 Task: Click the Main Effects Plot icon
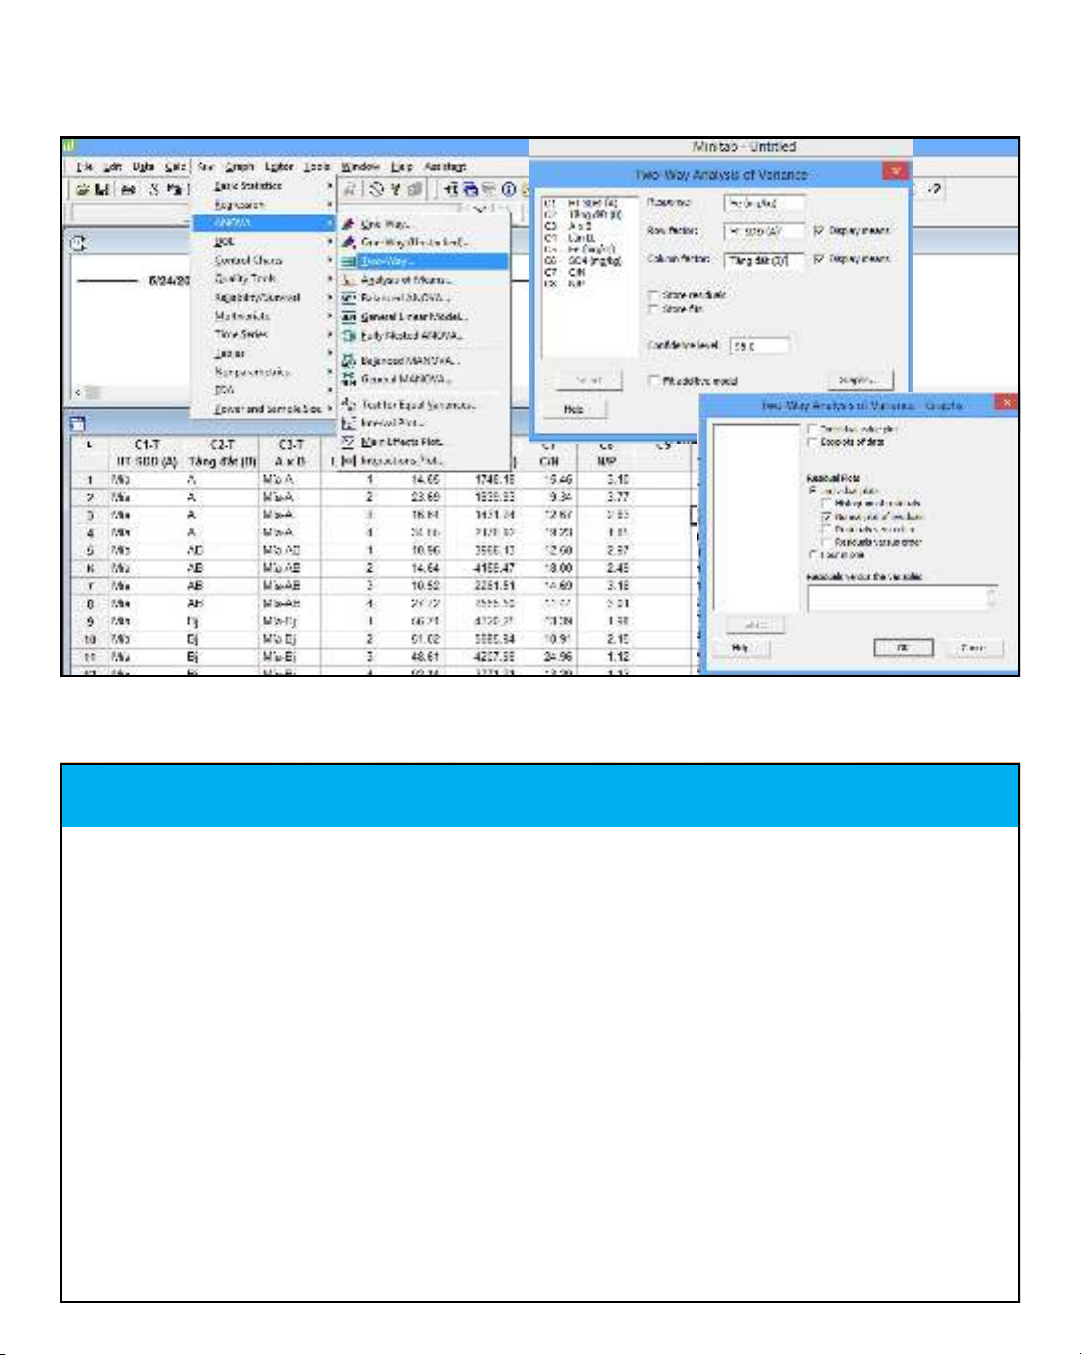coord(348,441)
